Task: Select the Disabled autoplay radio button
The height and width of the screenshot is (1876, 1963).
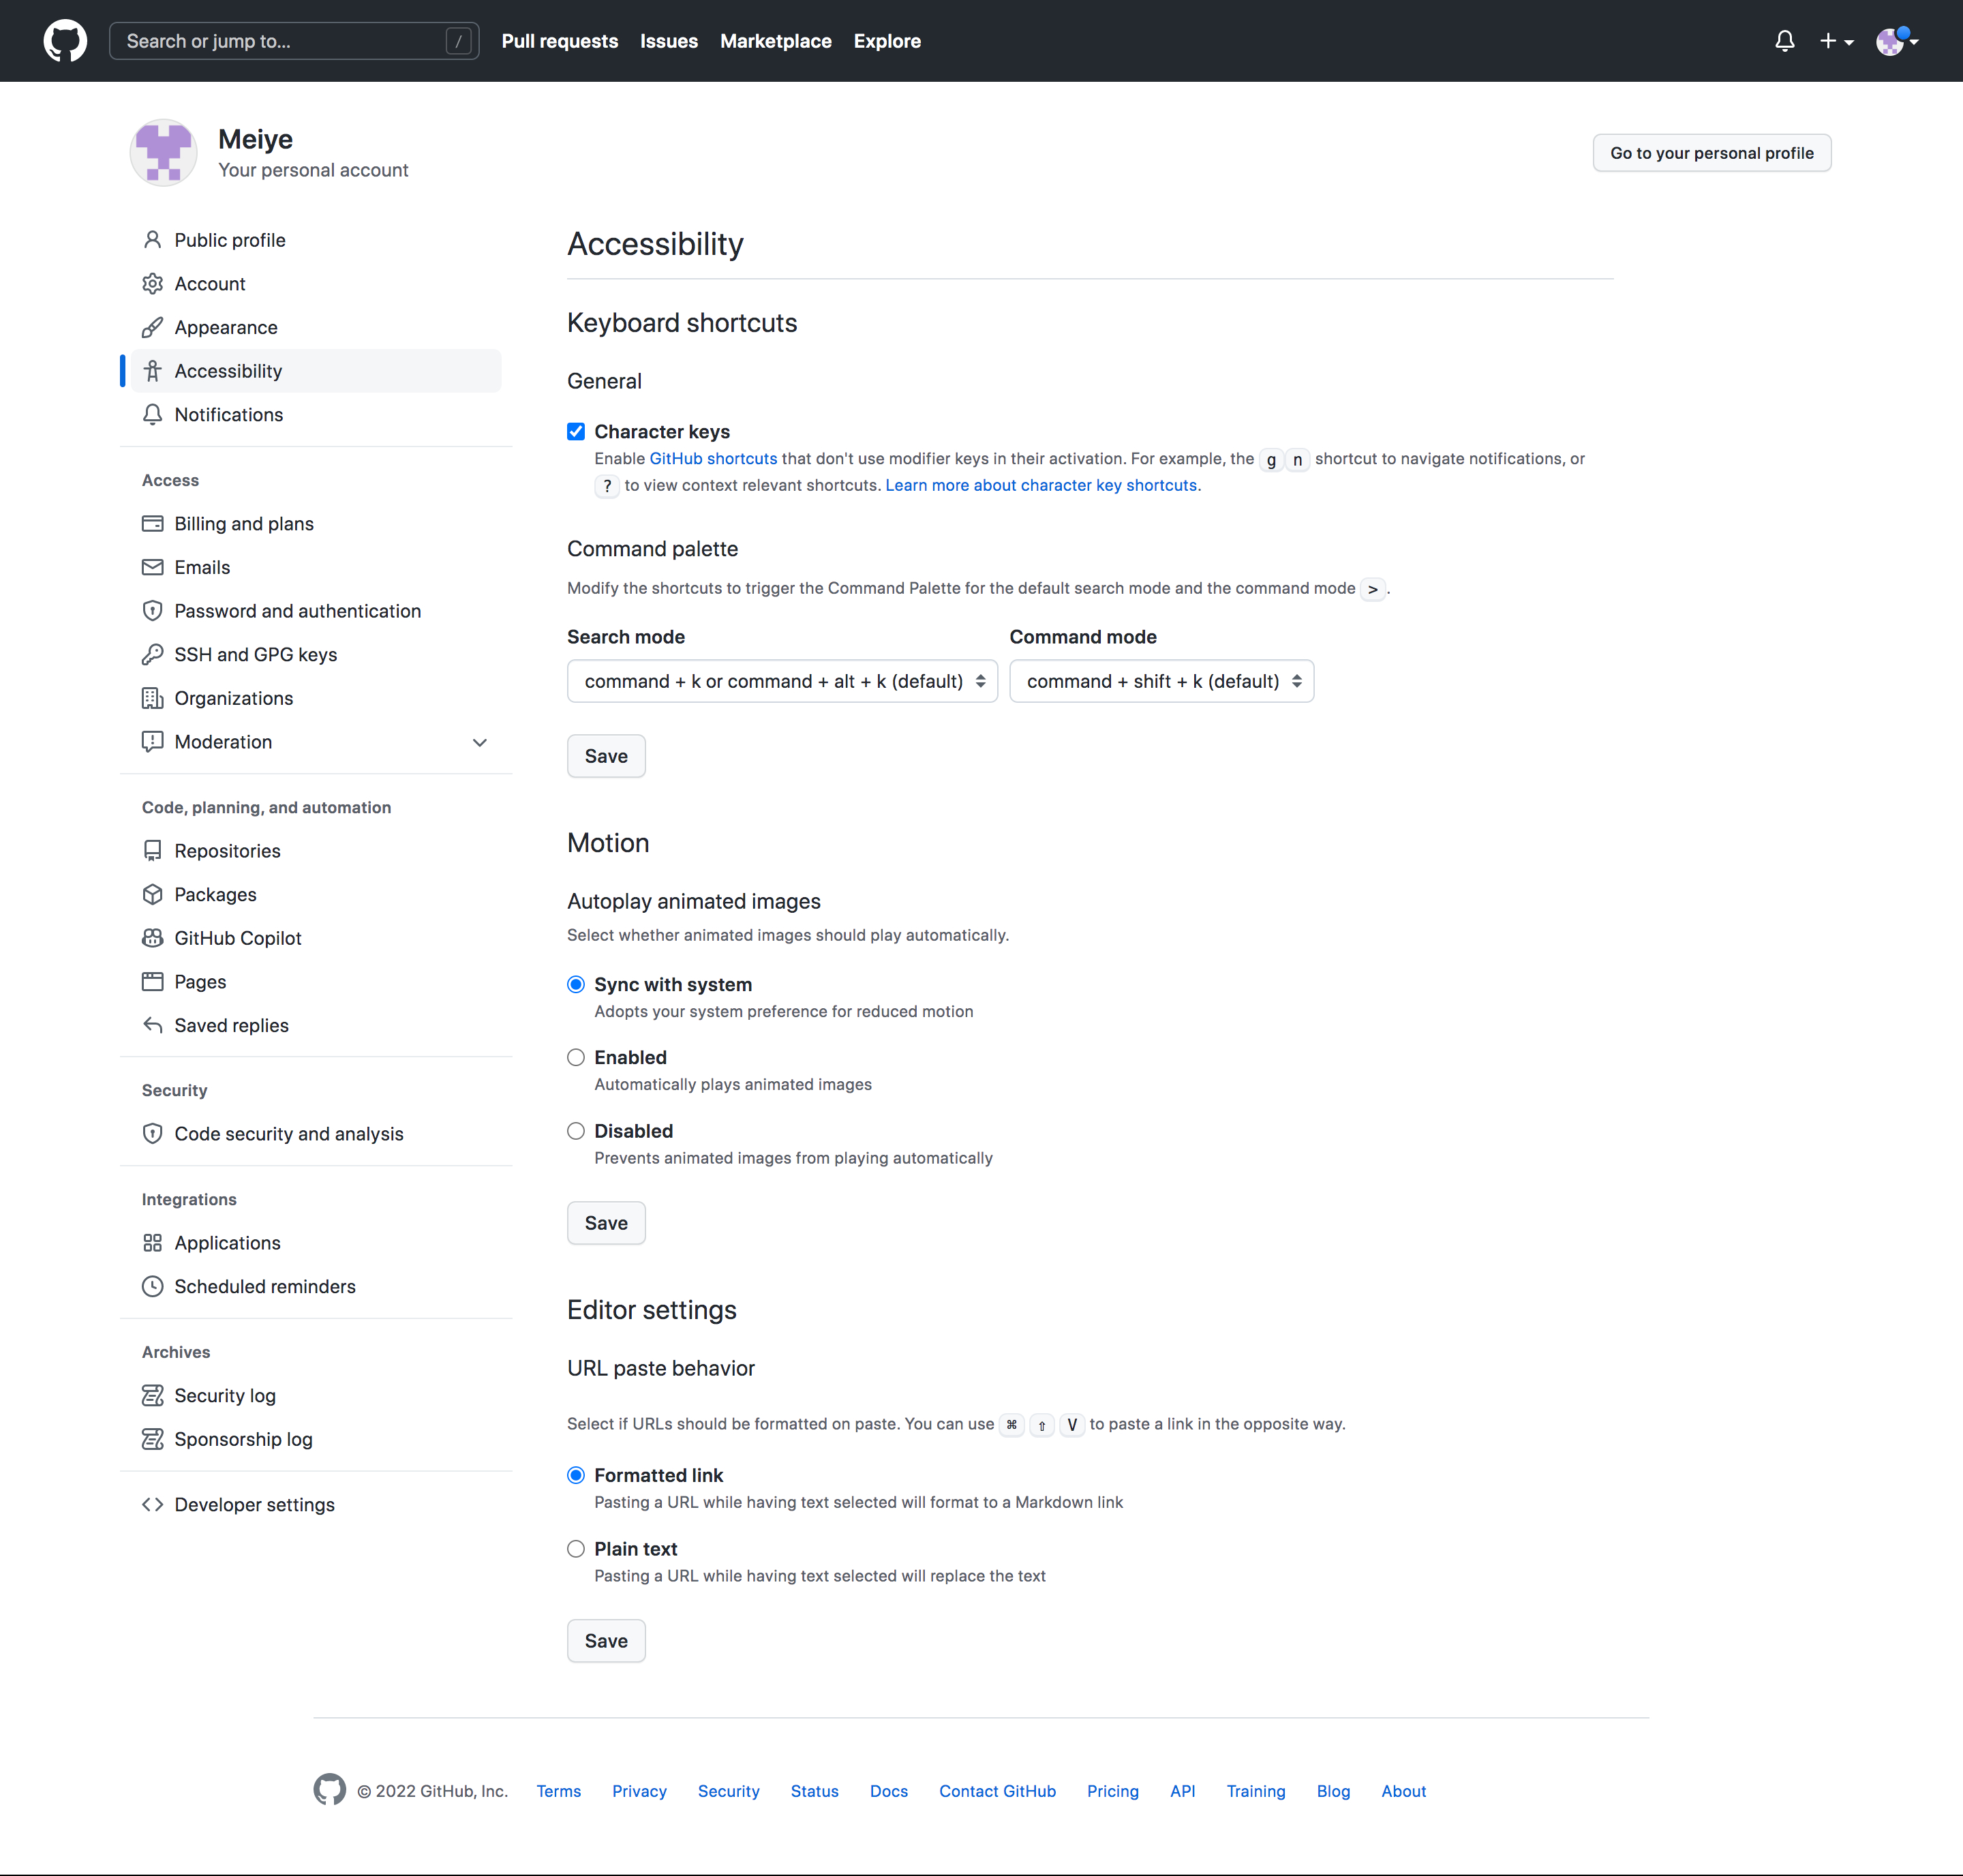Action: coord(576,1131)
